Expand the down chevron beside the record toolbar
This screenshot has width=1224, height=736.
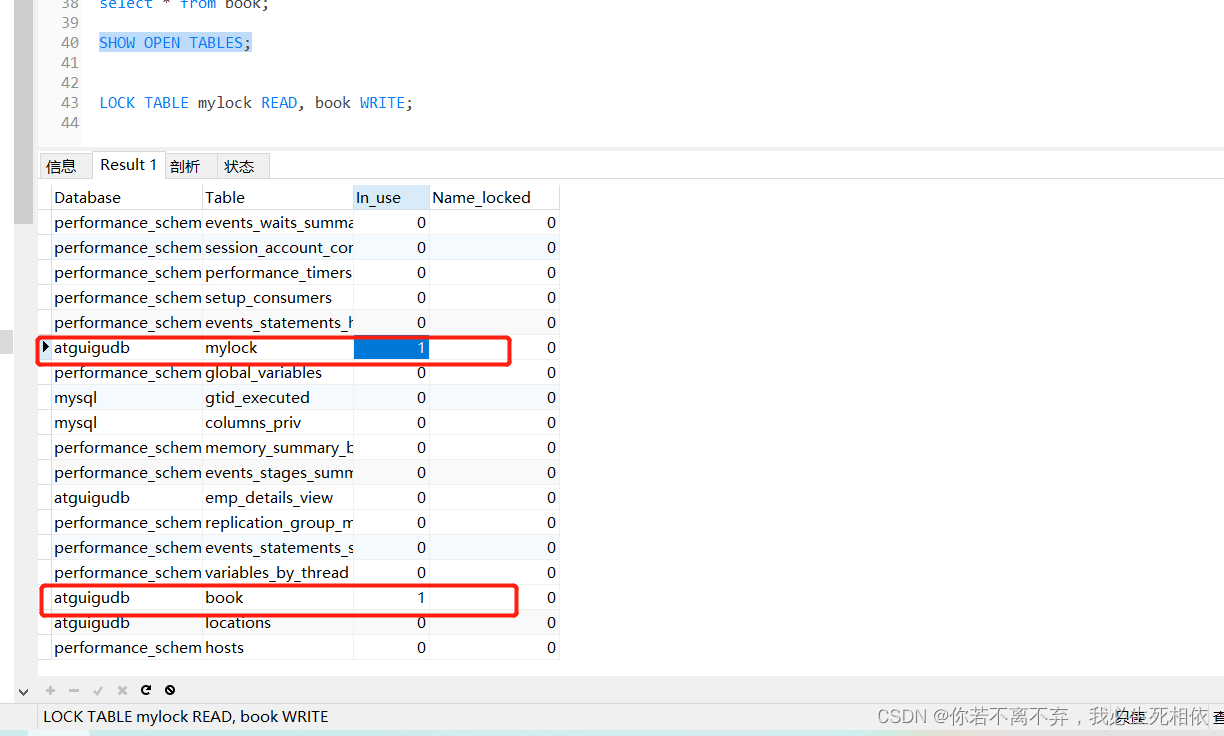23,691
